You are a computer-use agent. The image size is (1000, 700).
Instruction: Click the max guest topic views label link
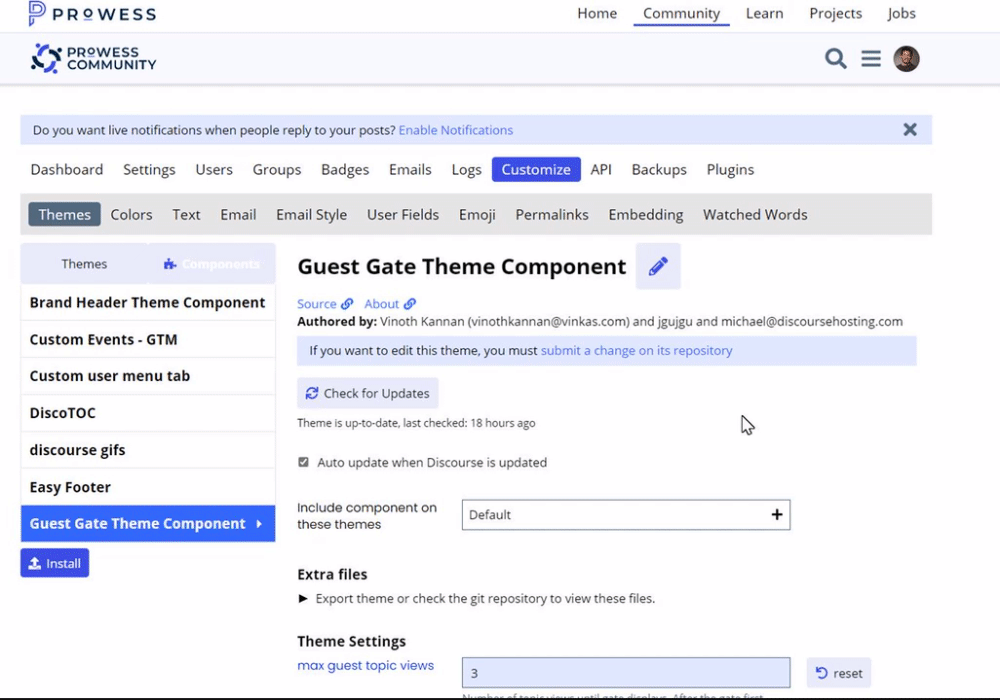365,666
